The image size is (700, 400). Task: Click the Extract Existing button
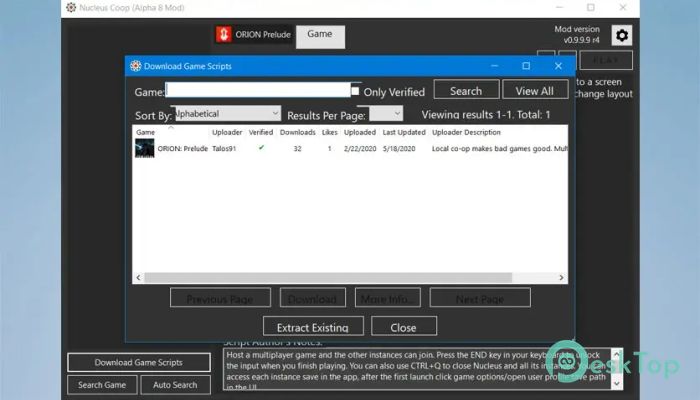(313, 326)
